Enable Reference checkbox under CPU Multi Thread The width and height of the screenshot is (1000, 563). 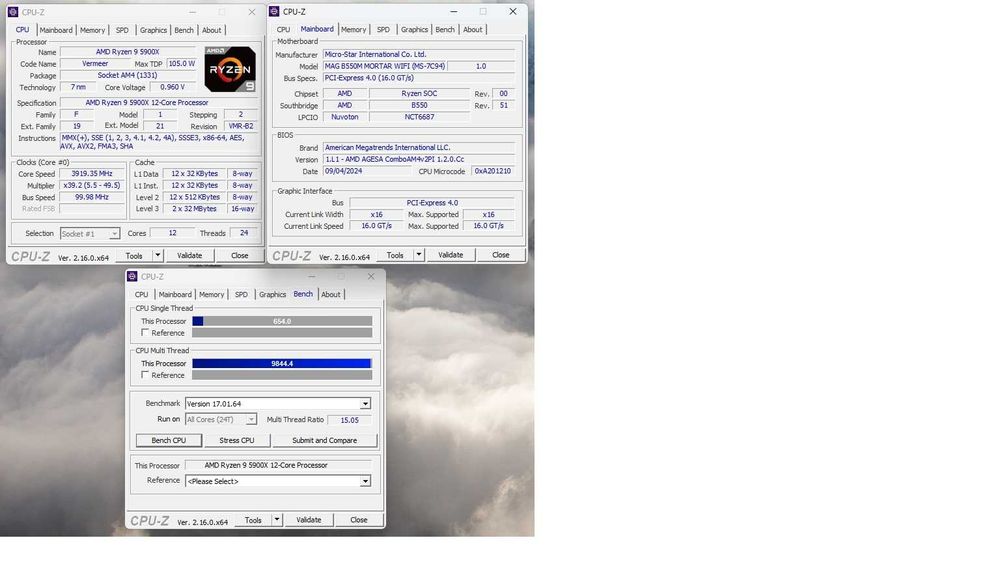click(145, 375)
